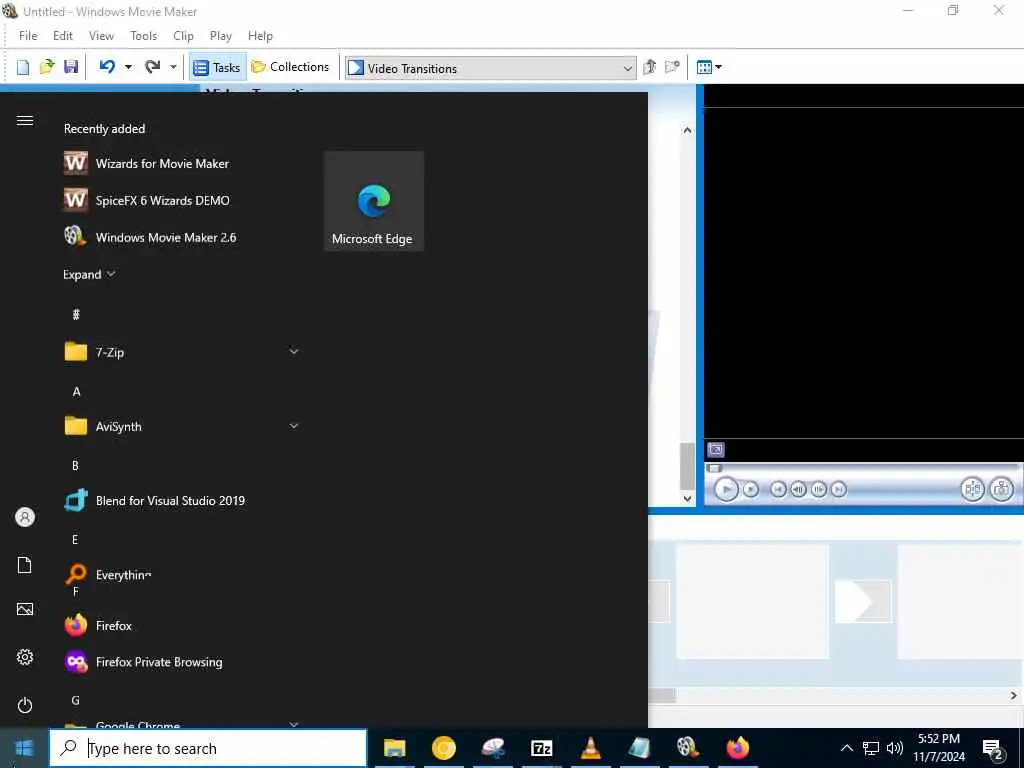The image size is (1024, 768).
Task: Open the Microsoft Edge tile
Action: tap(374, 201)
